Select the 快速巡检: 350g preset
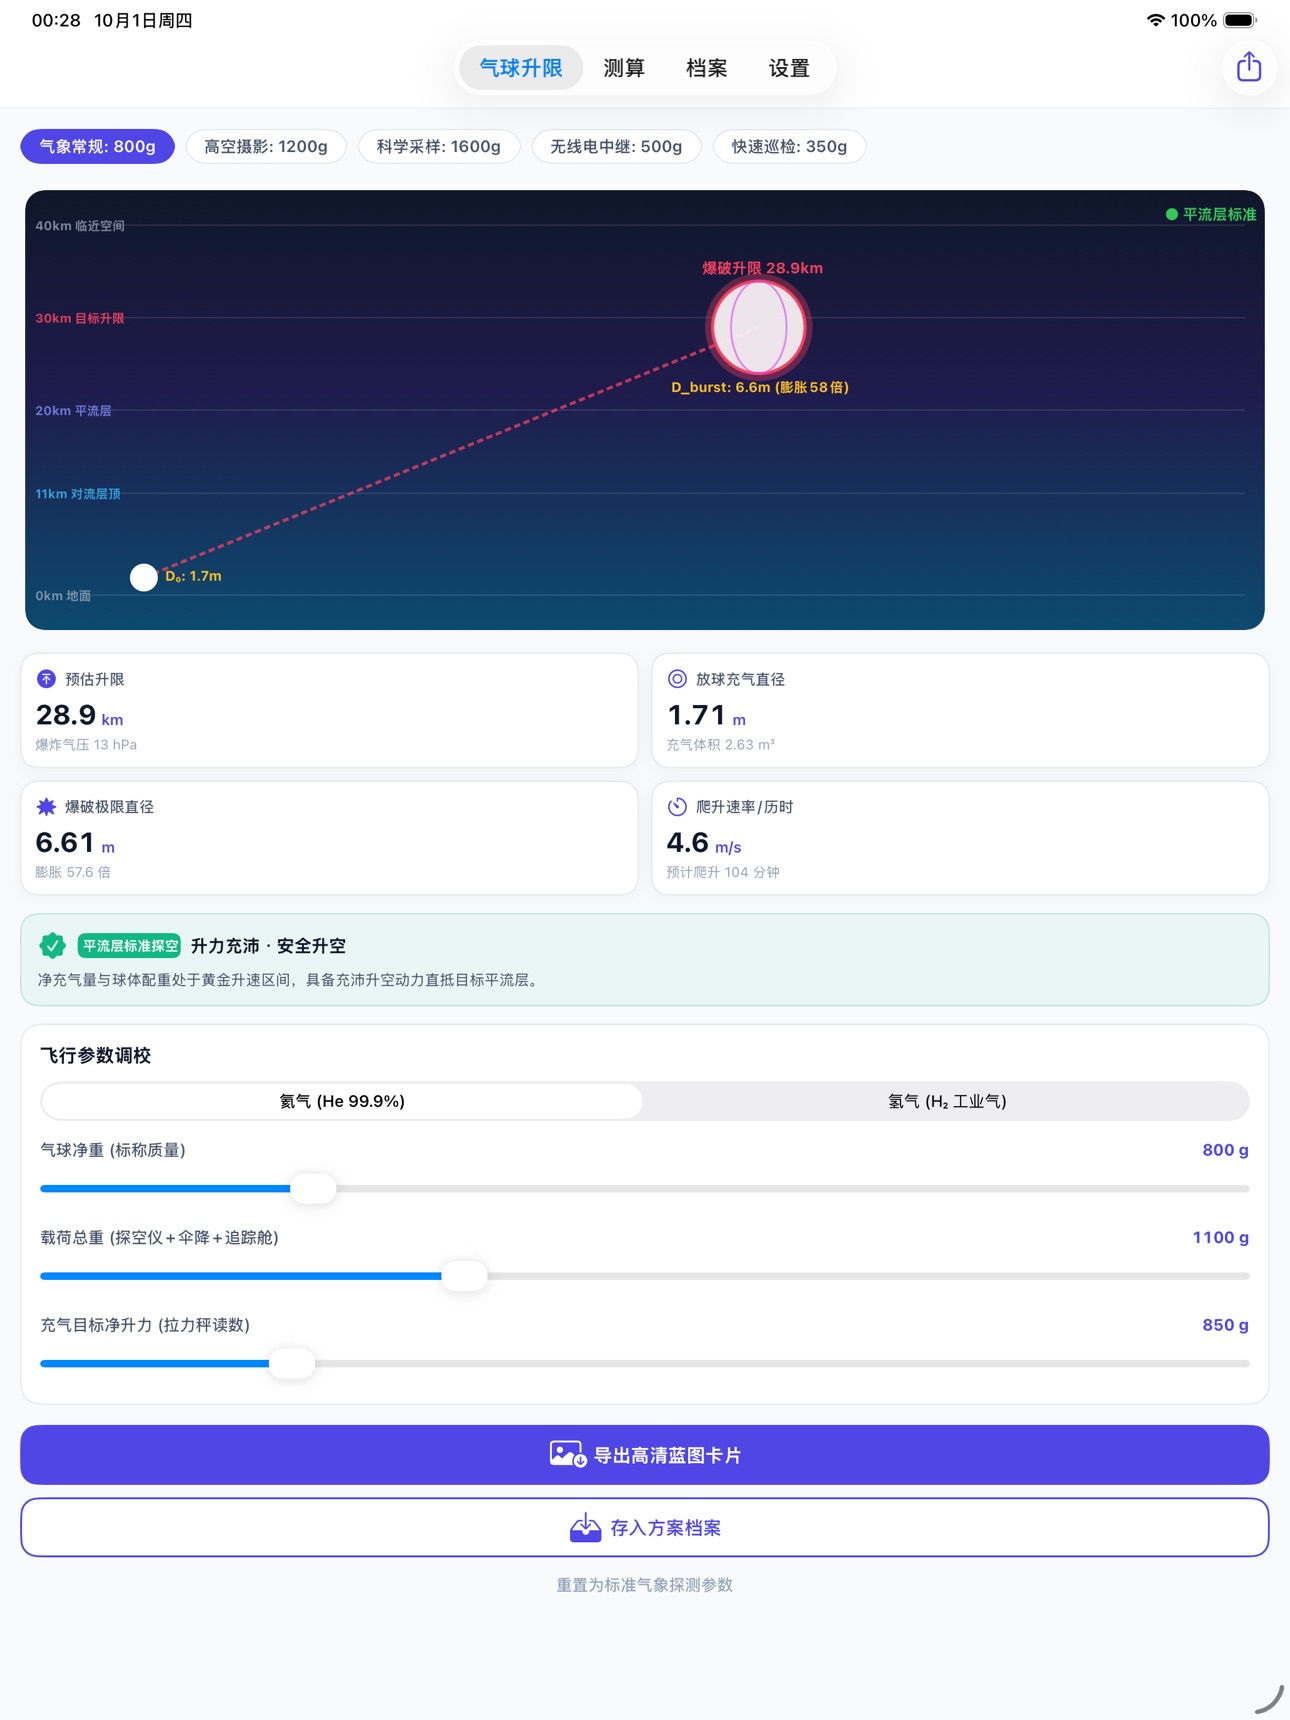This screenshot has width=1290, height=1720. [789, 146]
